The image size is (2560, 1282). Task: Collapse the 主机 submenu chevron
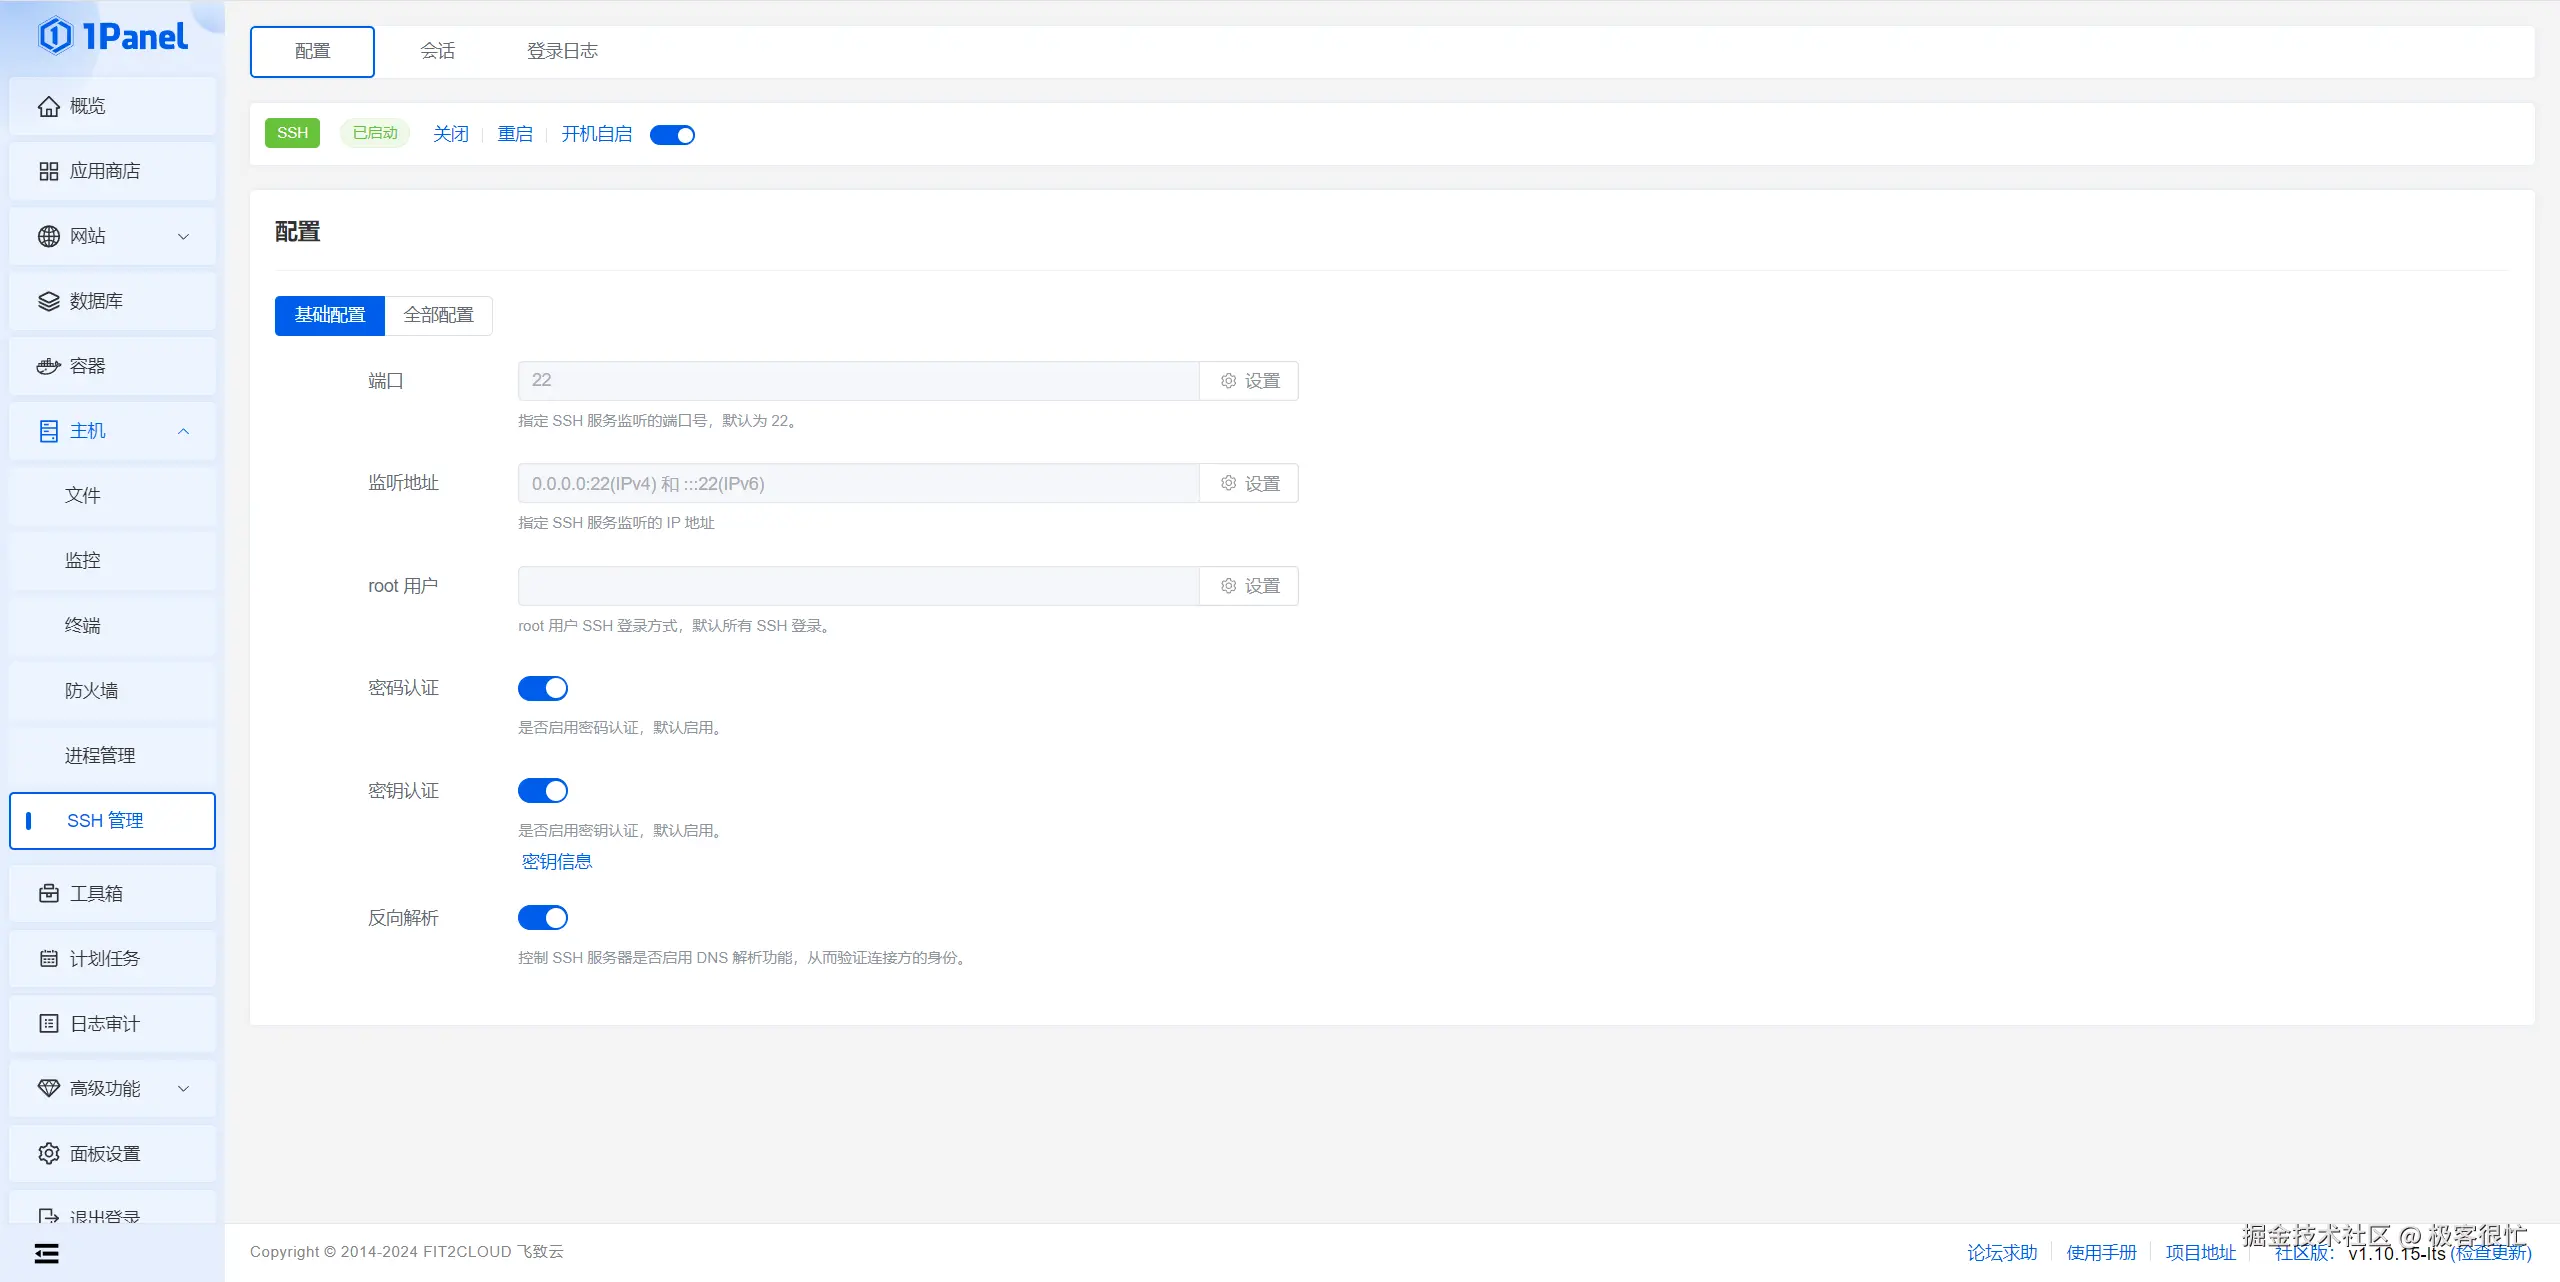pyautogui.click(x=183, y=431)
